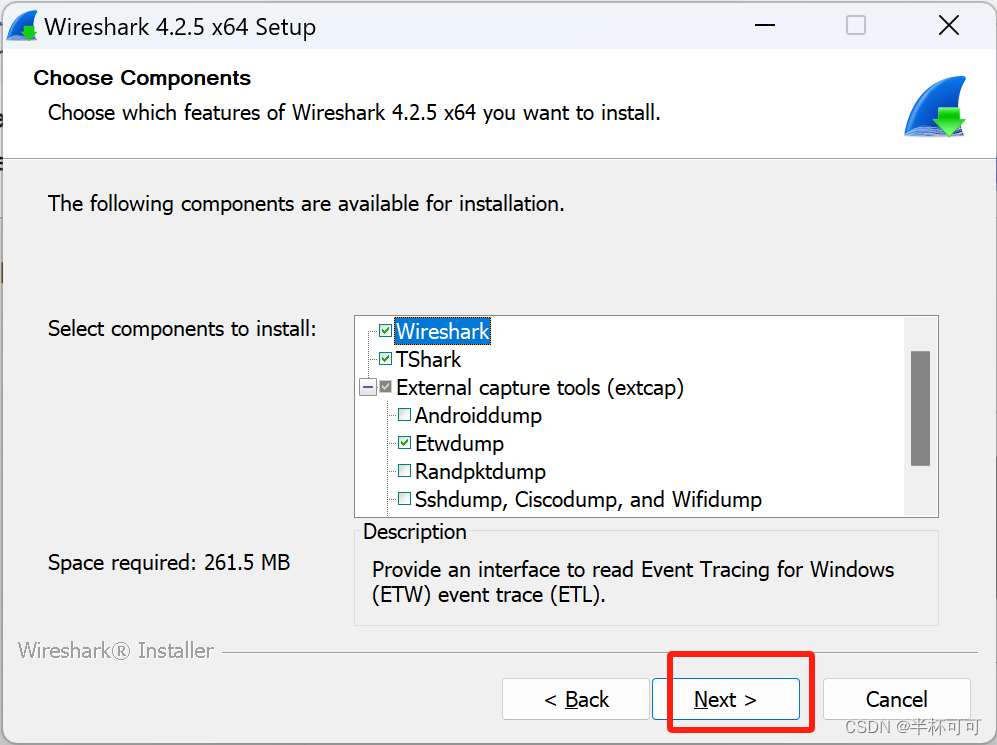Select the TShark tree item label

pyautogui.click(x=429, y=359)
